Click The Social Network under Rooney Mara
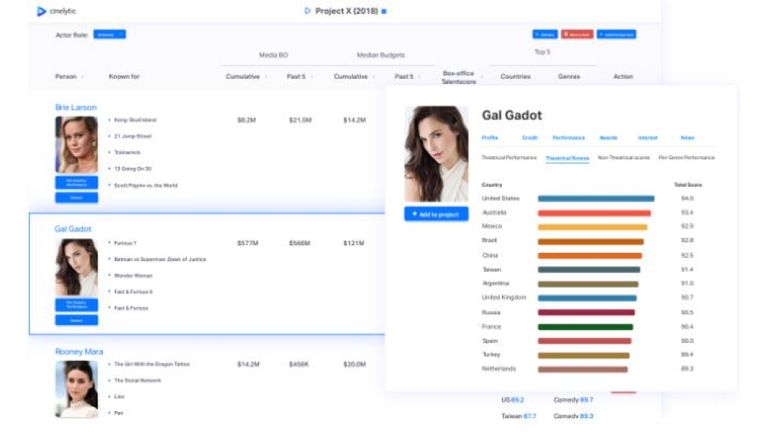 coord(137,380)
